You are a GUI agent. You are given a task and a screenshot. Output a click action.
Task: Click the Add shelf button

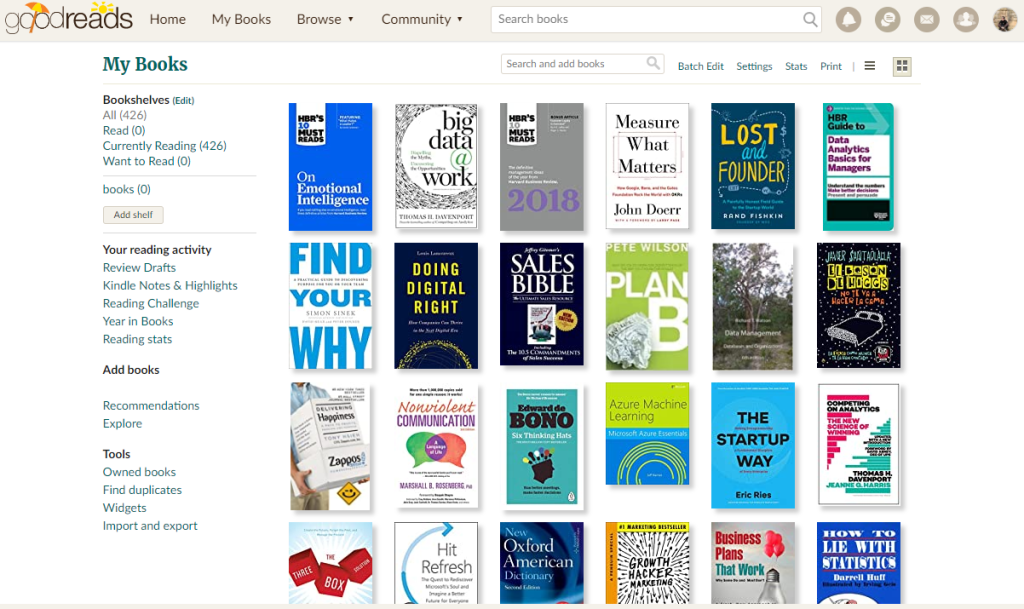(x=133, y=215)
